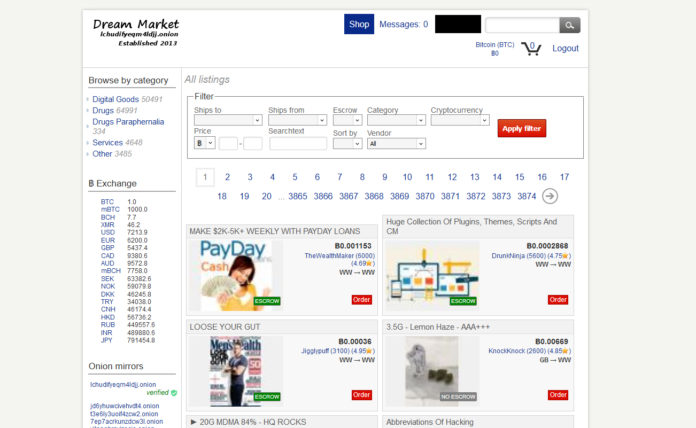Open the Other category
Image resolution: width=696 pixels, height=428 pixels.
pyautogui.click(x=102, y=154)
